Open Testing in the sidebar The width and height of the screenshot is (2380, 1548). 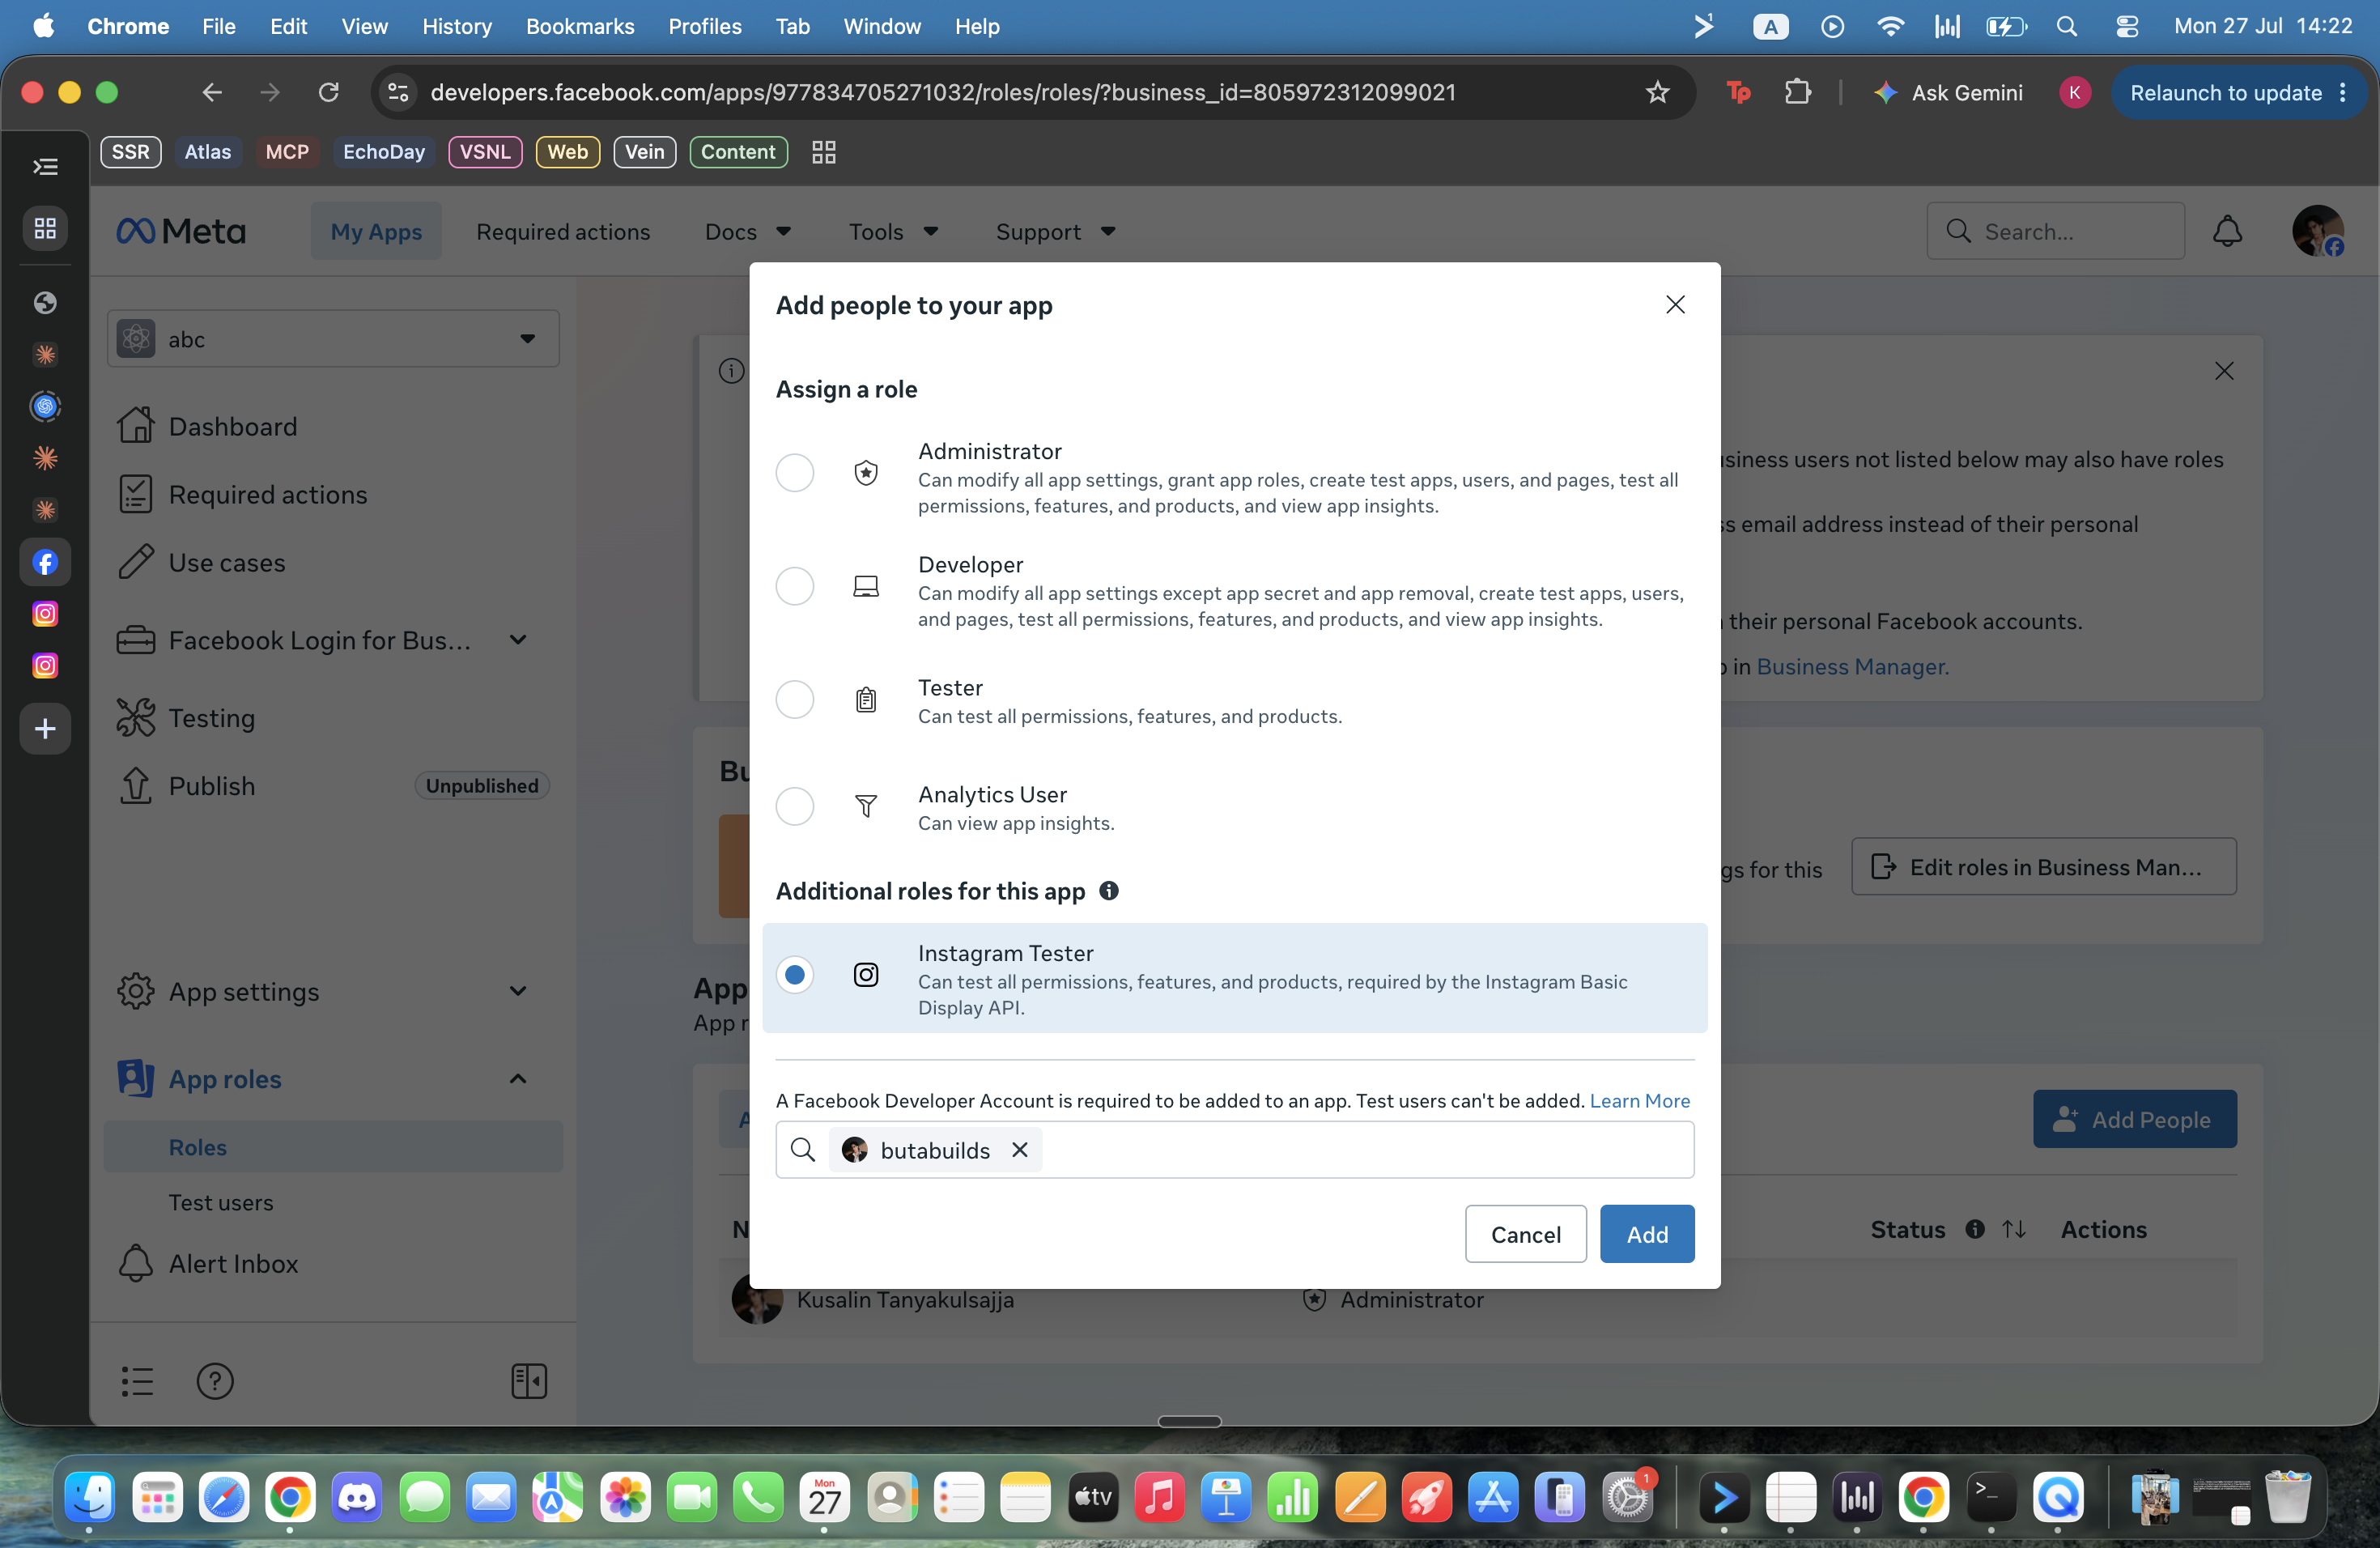pos(186,718)
